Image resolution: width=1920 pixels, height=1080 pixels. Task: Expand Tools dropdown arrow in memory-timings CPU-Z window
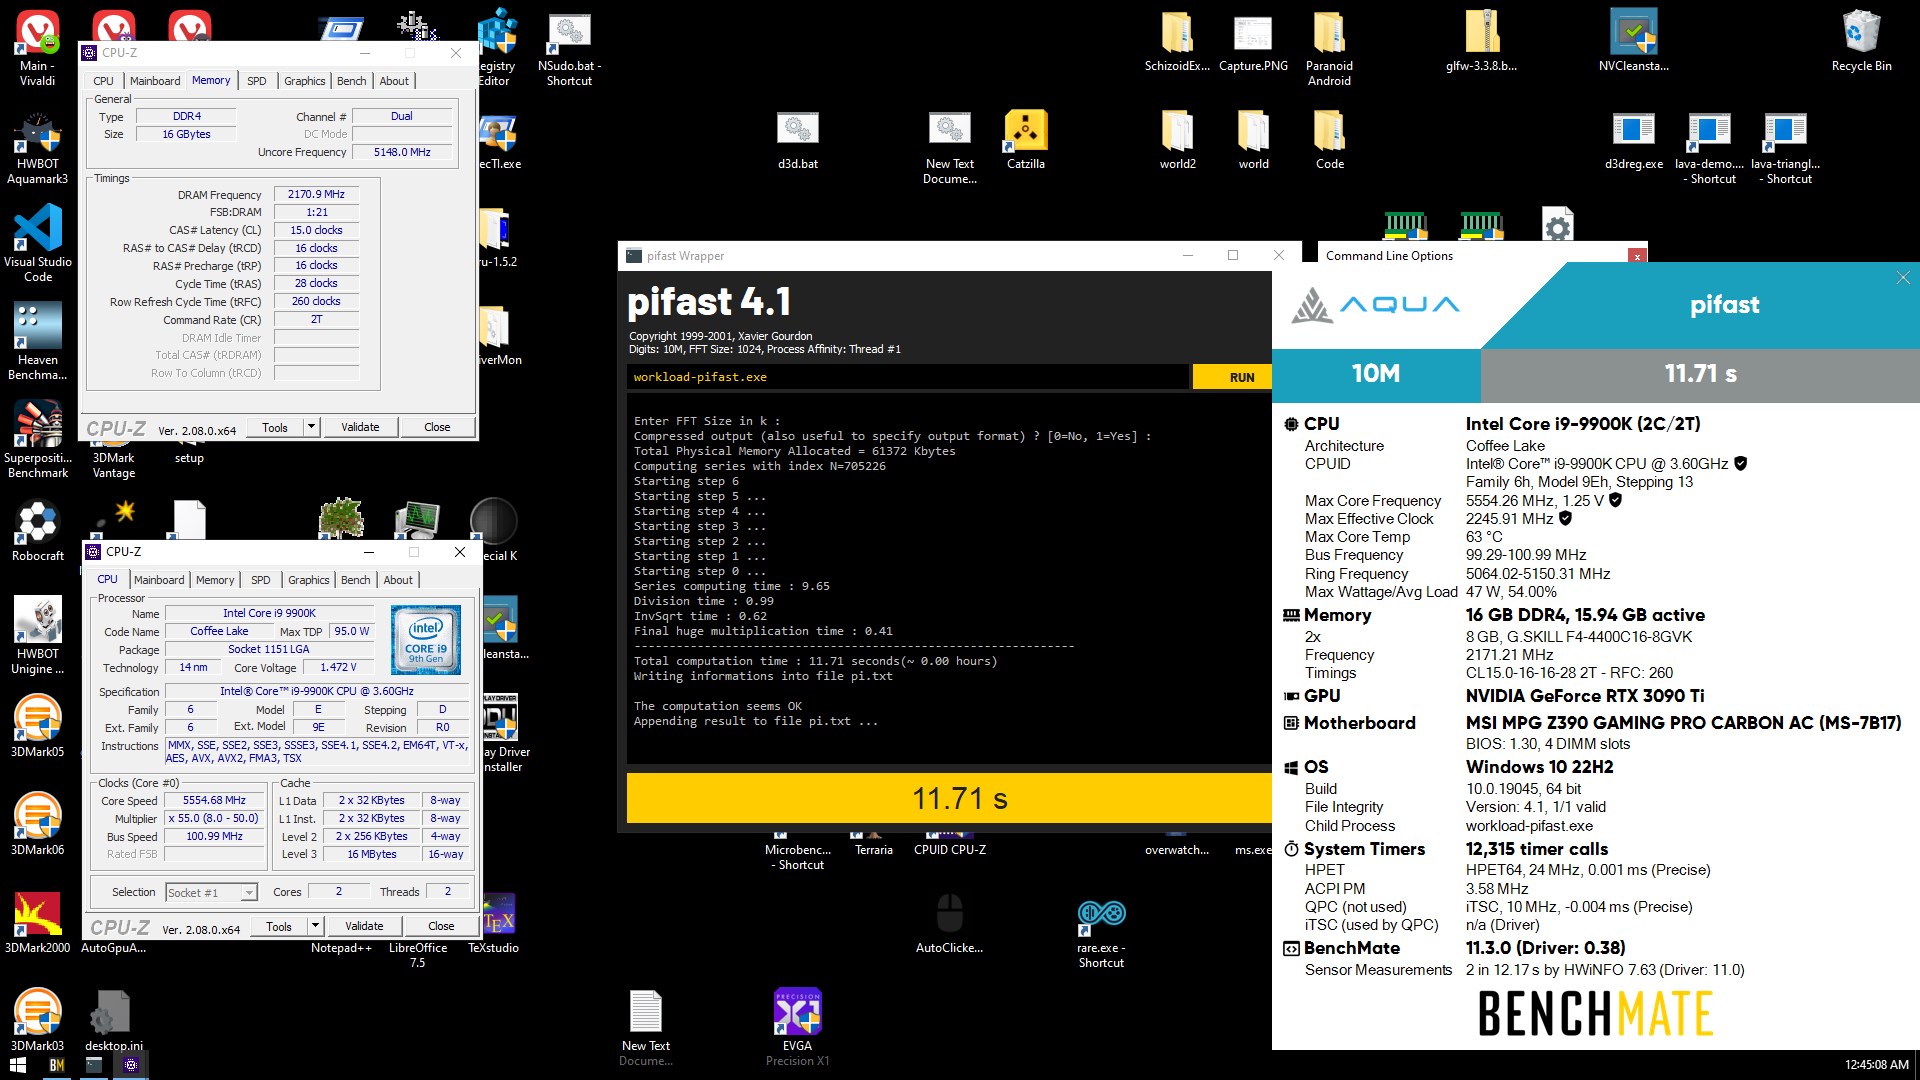pos(311,427)
